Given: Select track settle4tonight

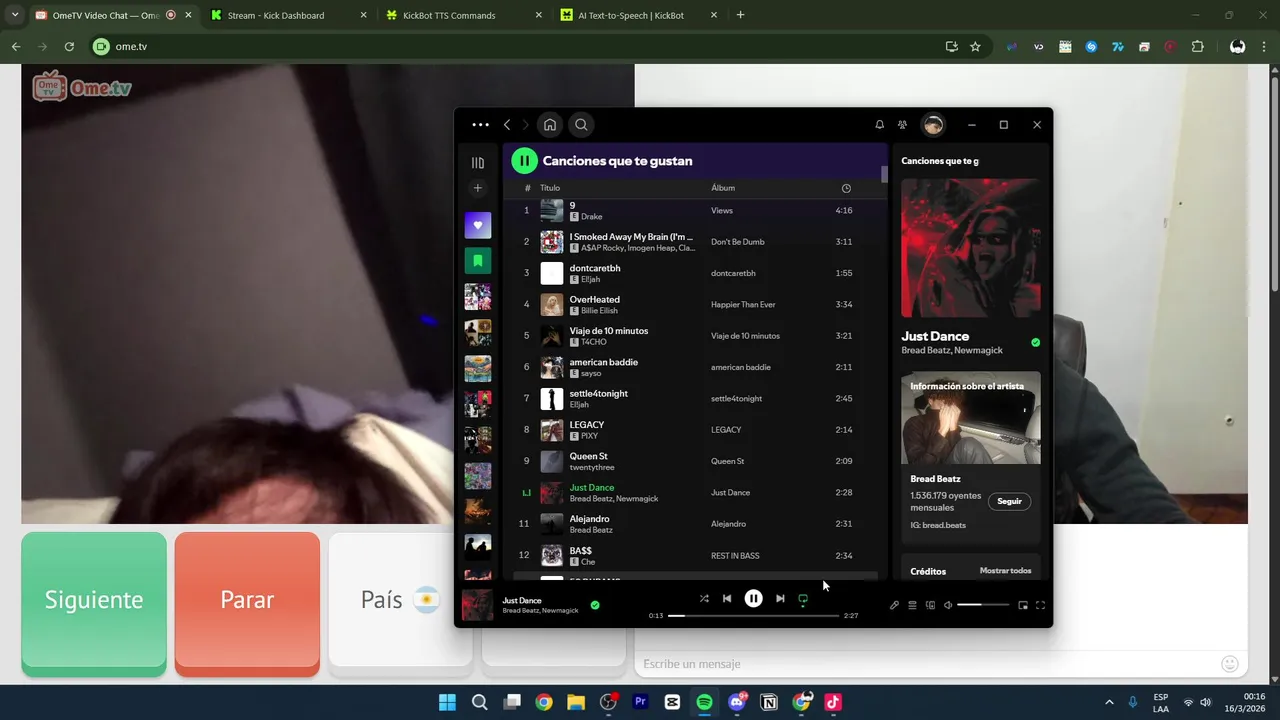Looking at the screenshot, I should coord(695,398).
